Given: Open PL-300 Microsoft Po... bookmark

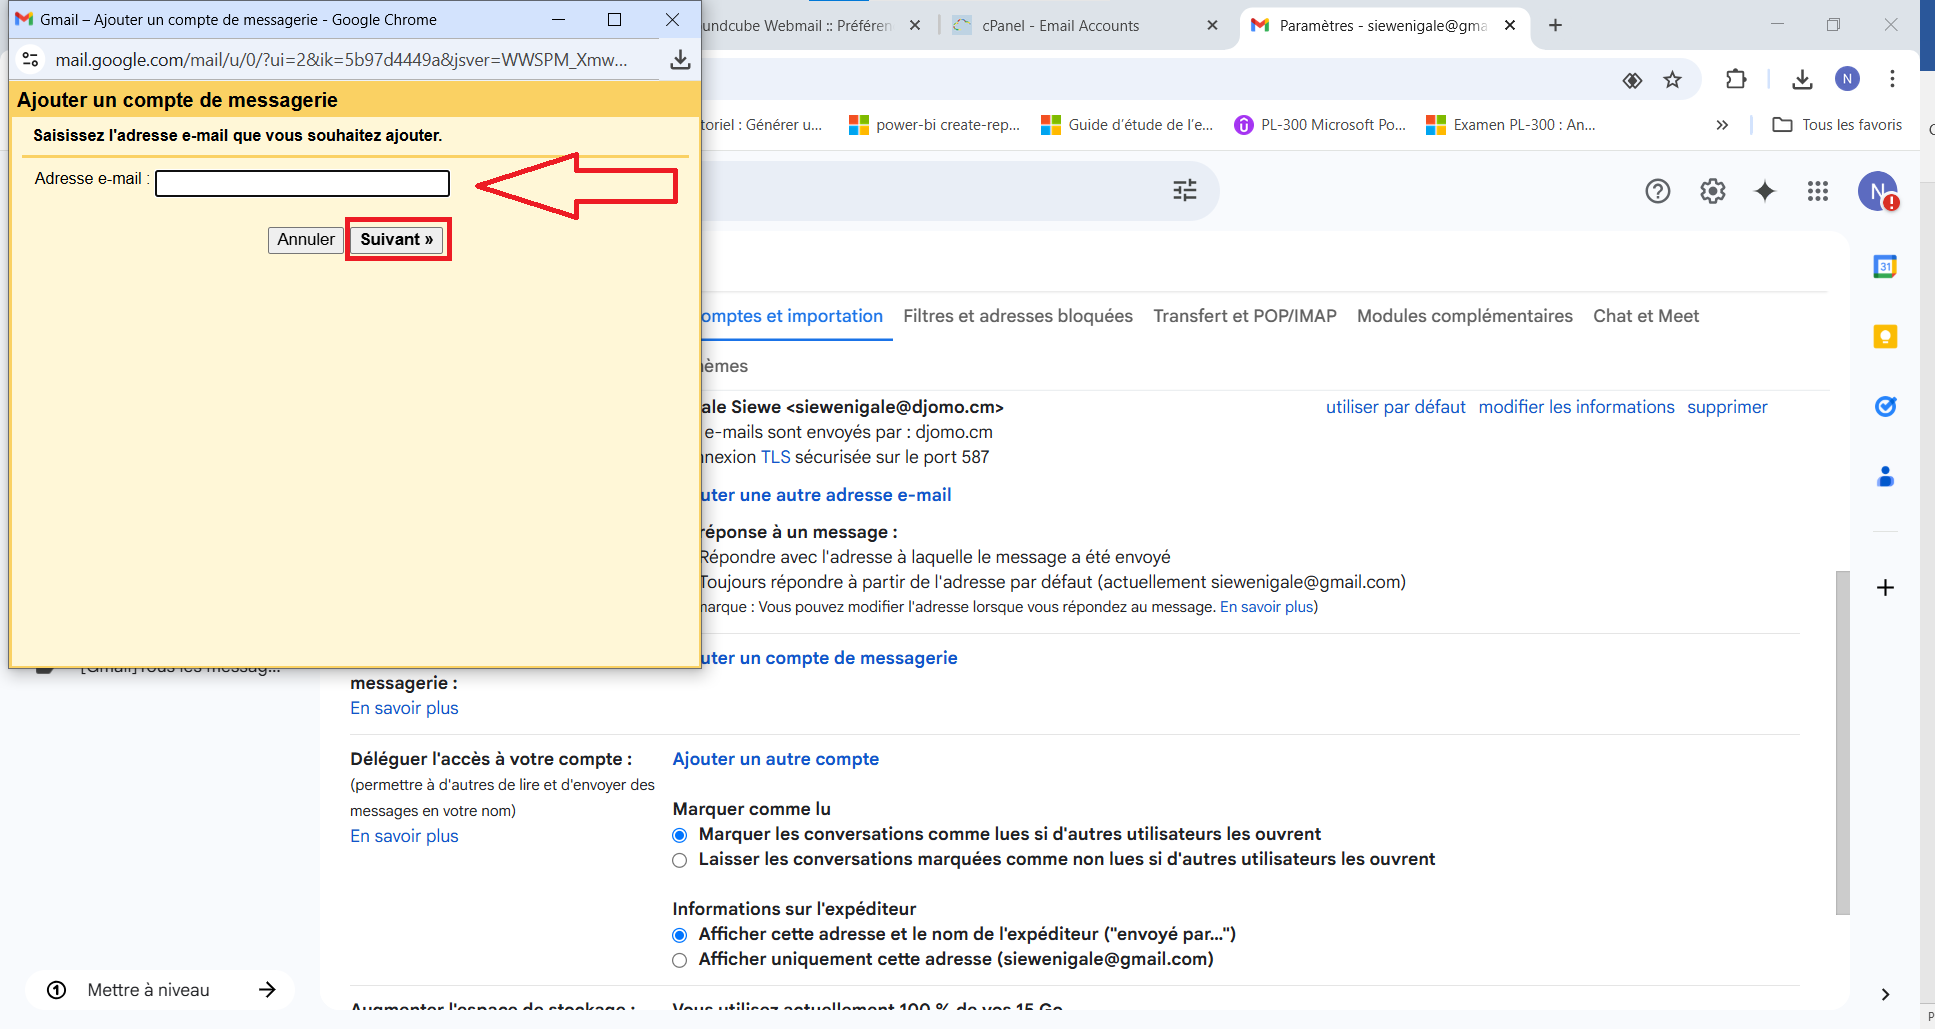Looking at the screenshot, I should [x=1320, y=125].
